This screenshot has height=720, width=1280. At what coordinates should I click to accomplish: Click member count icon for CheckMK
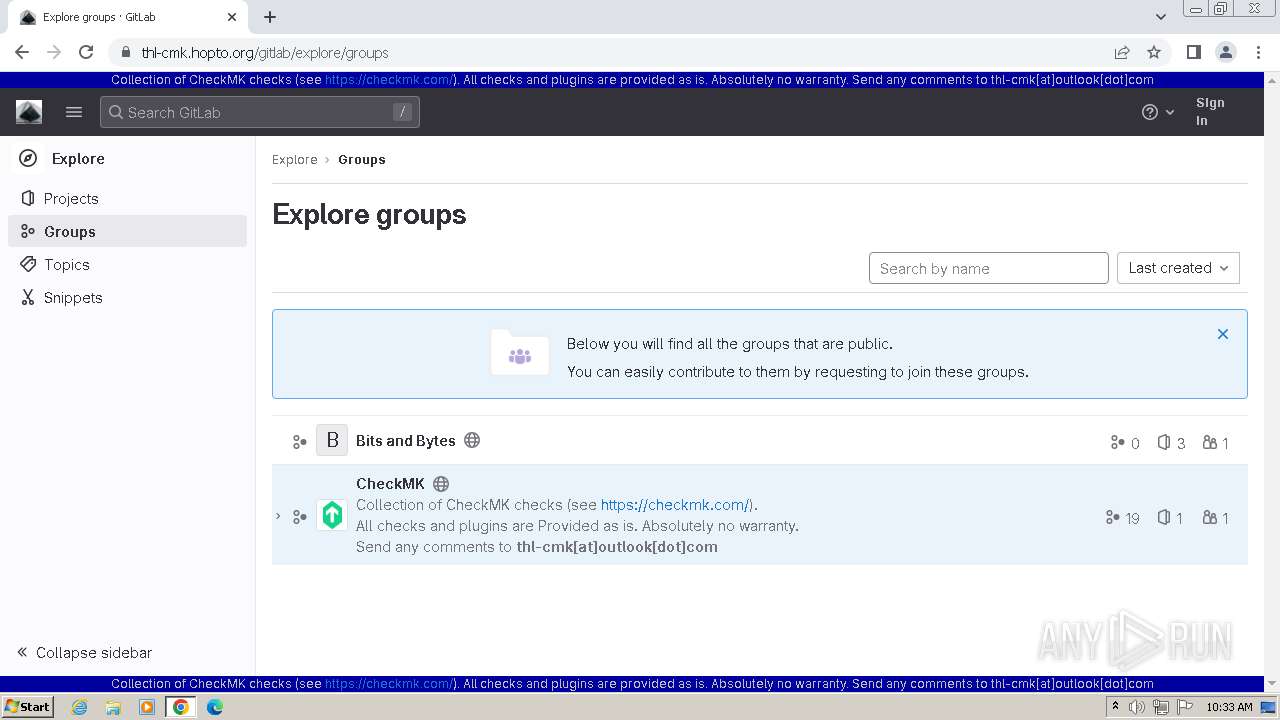[x=1210, y=517]
